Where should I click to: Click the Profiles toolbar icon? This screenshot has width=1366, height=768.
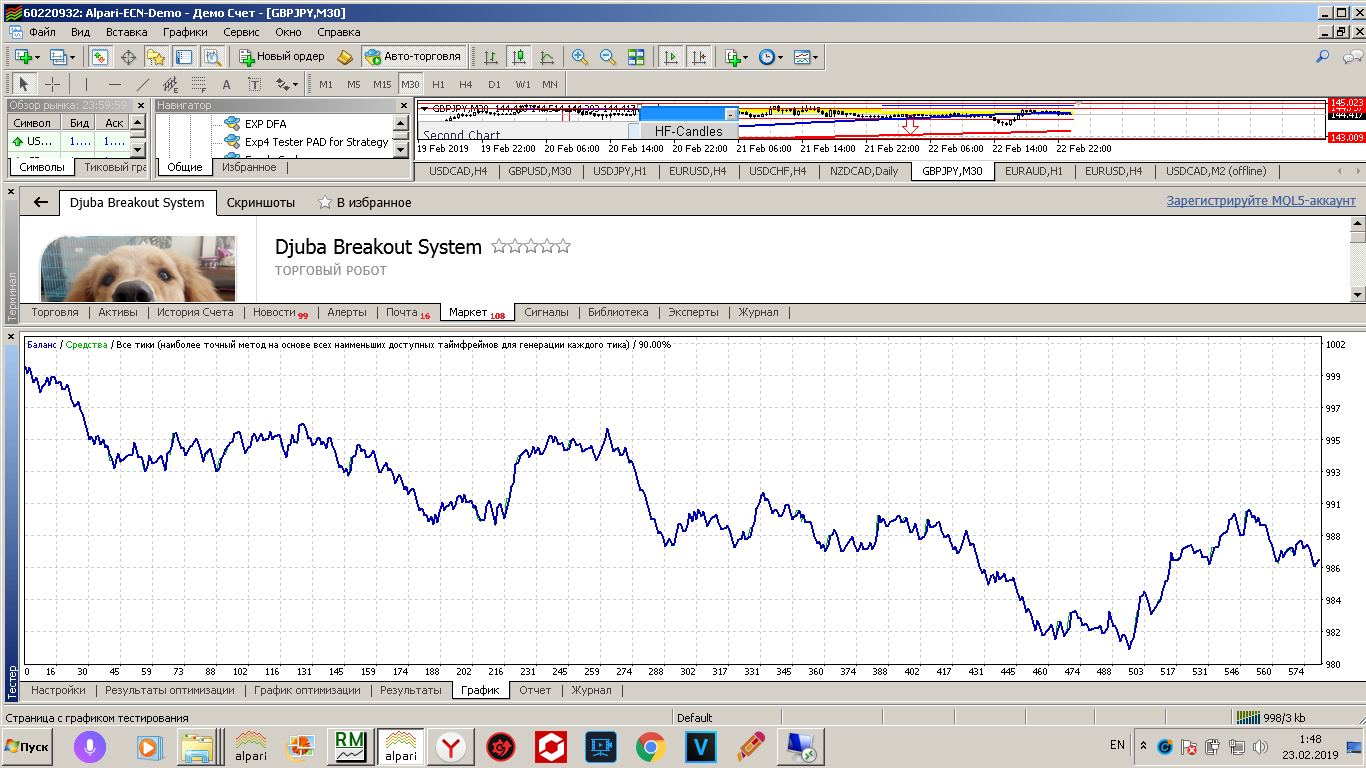(x=58, y=57)
